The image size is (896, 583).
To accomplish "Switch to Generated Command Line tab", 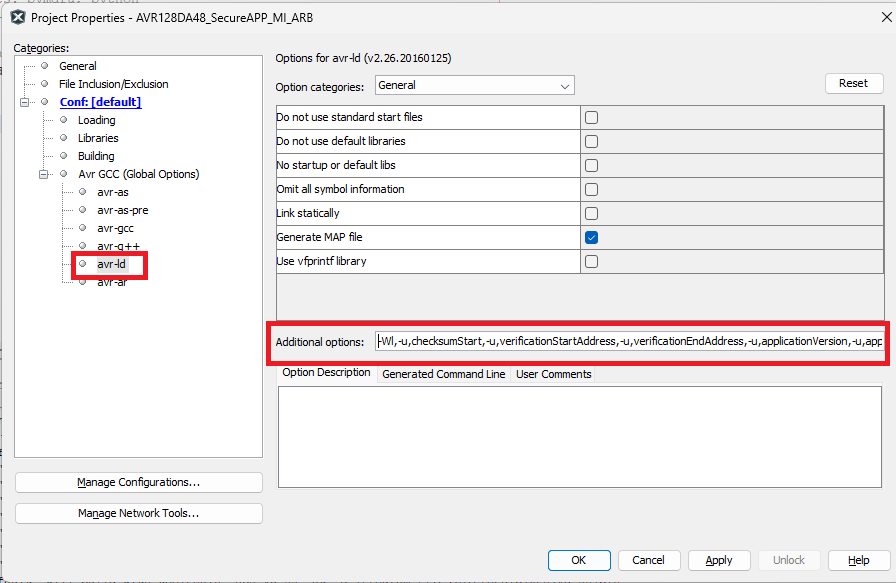I will click(x=443, y=374).
